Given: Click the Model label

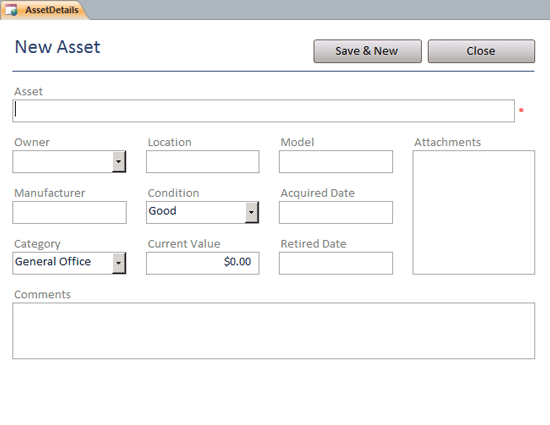Looking at the screenshot, I should click(297, 142).
